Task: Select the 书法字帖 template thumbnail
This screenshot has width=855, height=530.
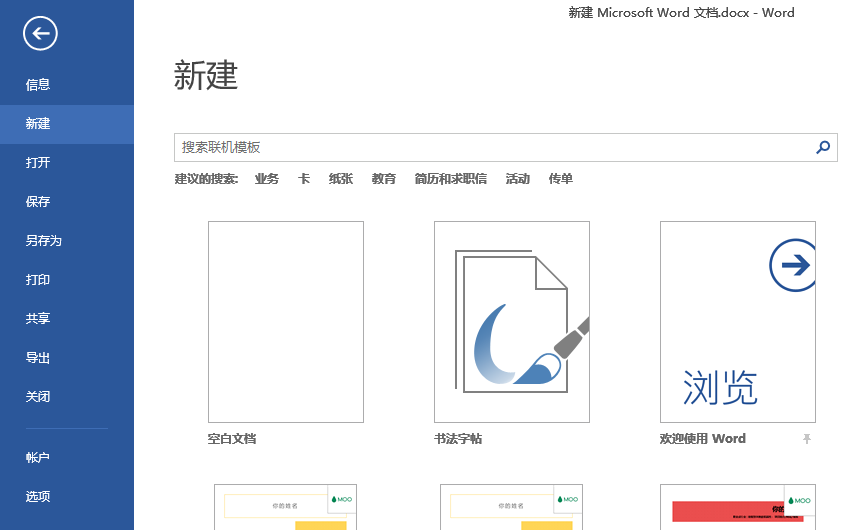Action: [512, 322]
